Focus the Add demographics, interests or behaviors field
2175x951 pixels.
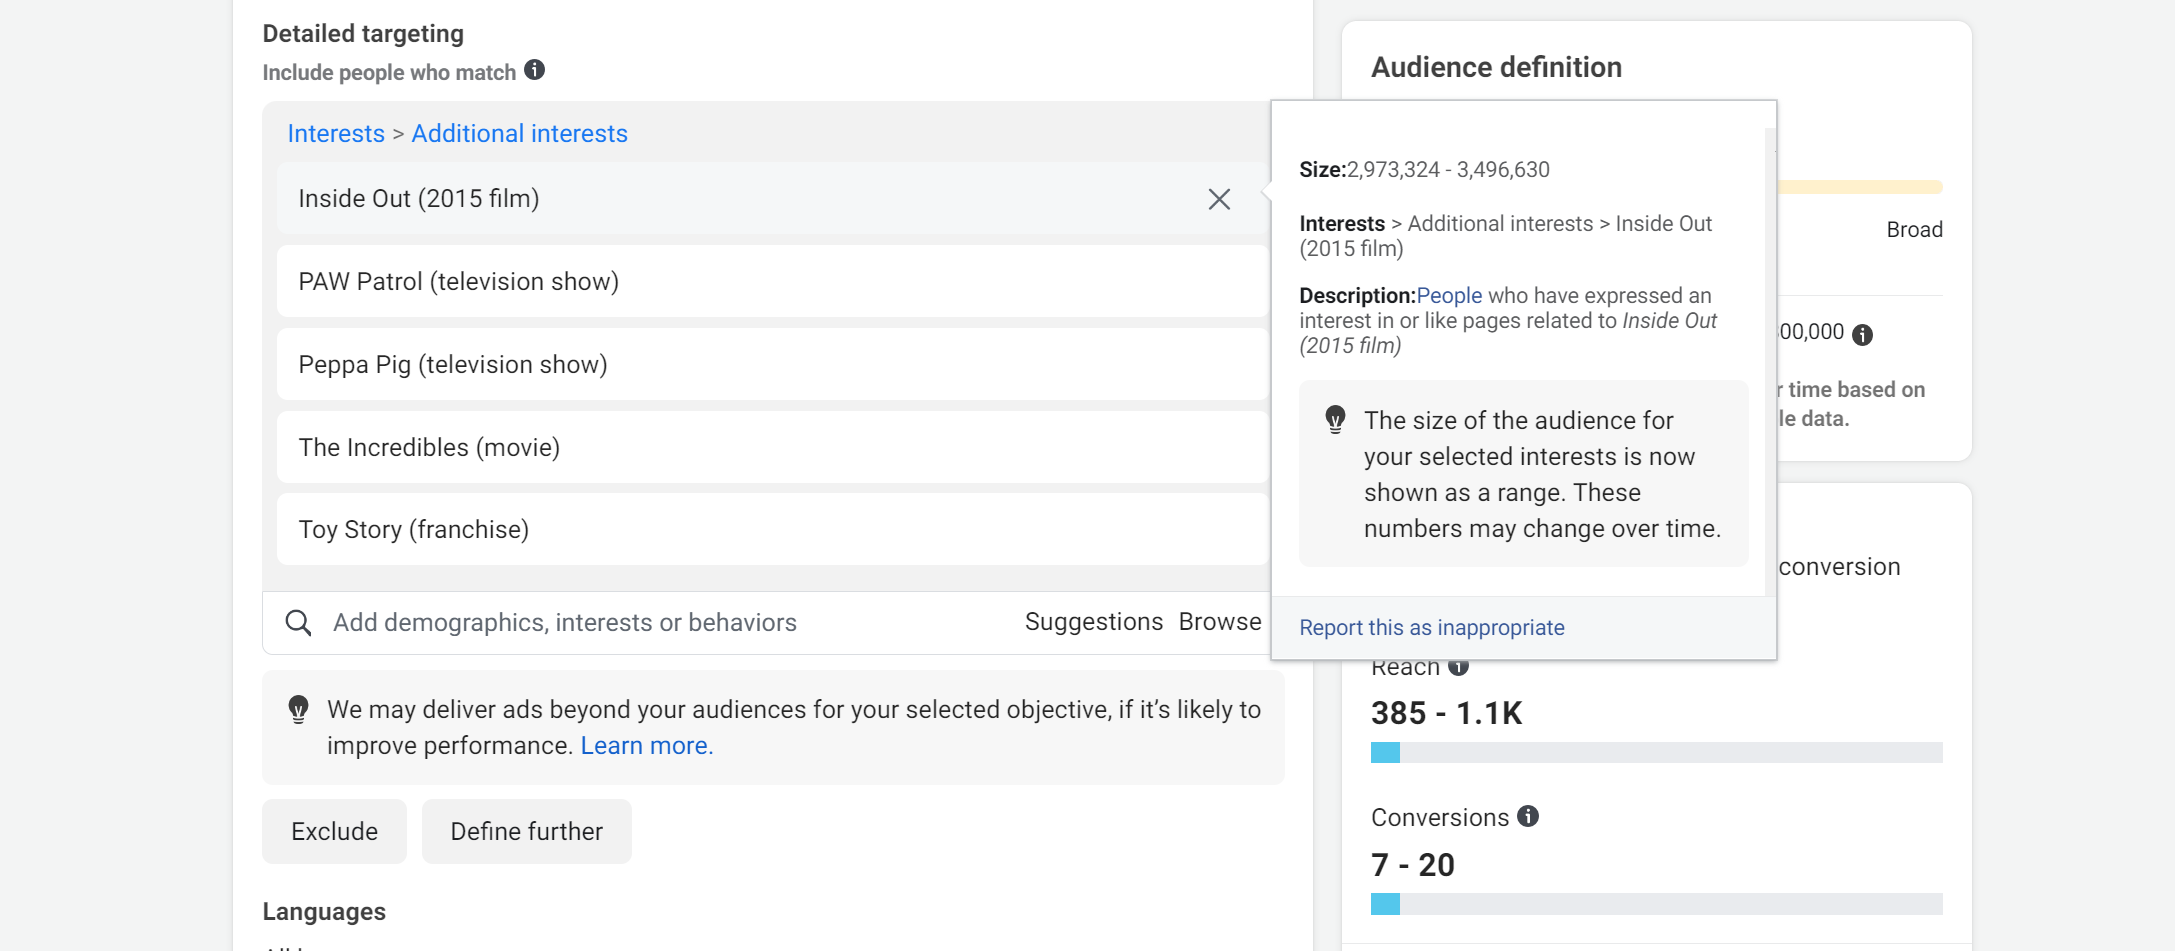tap(565, 623)
